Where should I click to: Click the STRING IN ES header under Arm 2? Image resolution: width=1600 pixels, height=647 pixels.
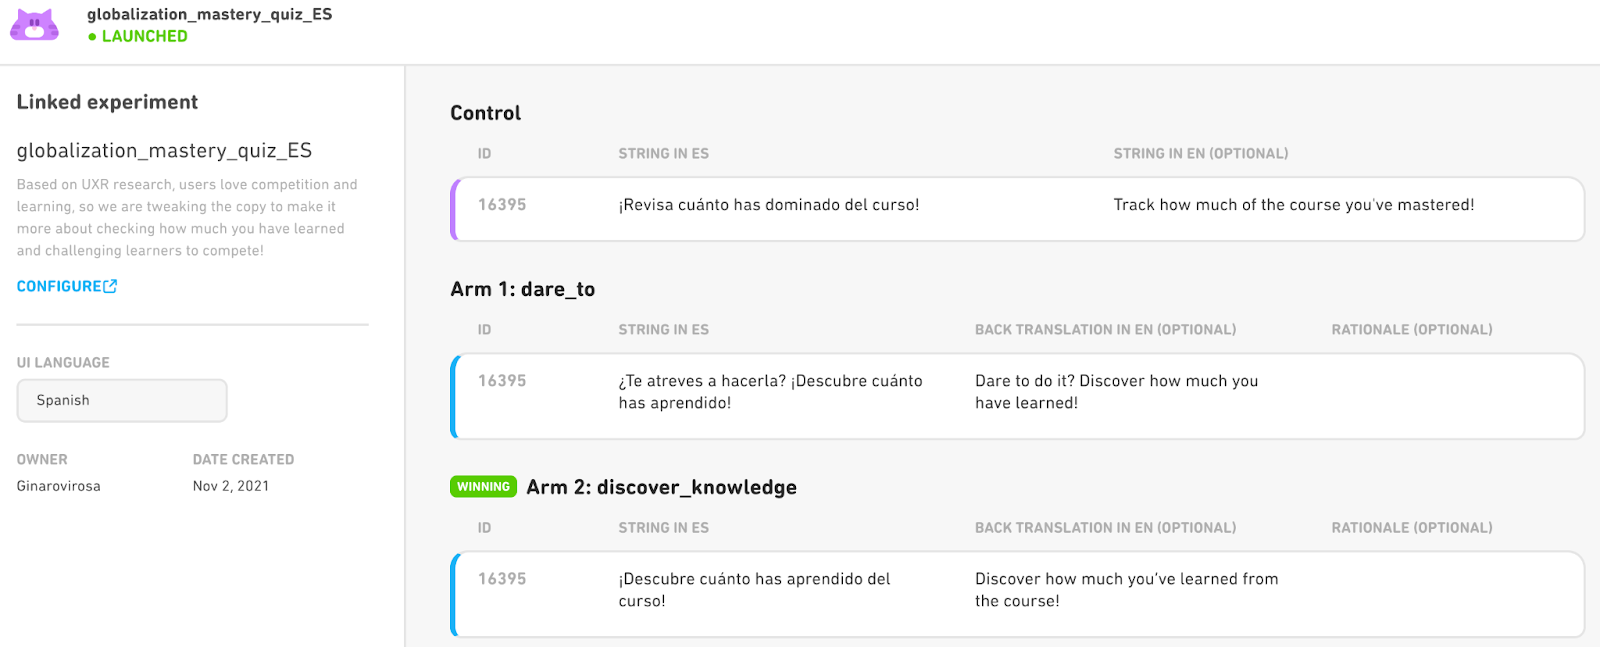point(663,528)
